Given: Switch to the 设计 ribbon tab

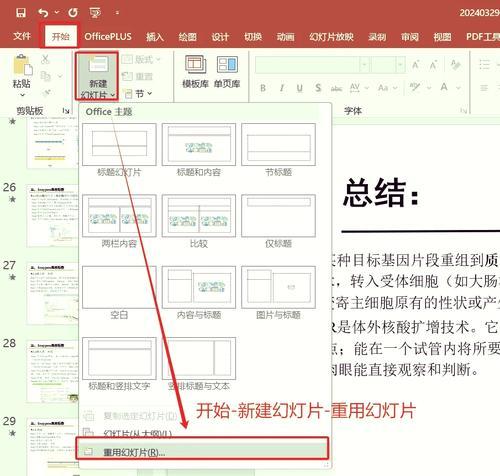Looking at the screenshot, I should click(x=220, y=36).
